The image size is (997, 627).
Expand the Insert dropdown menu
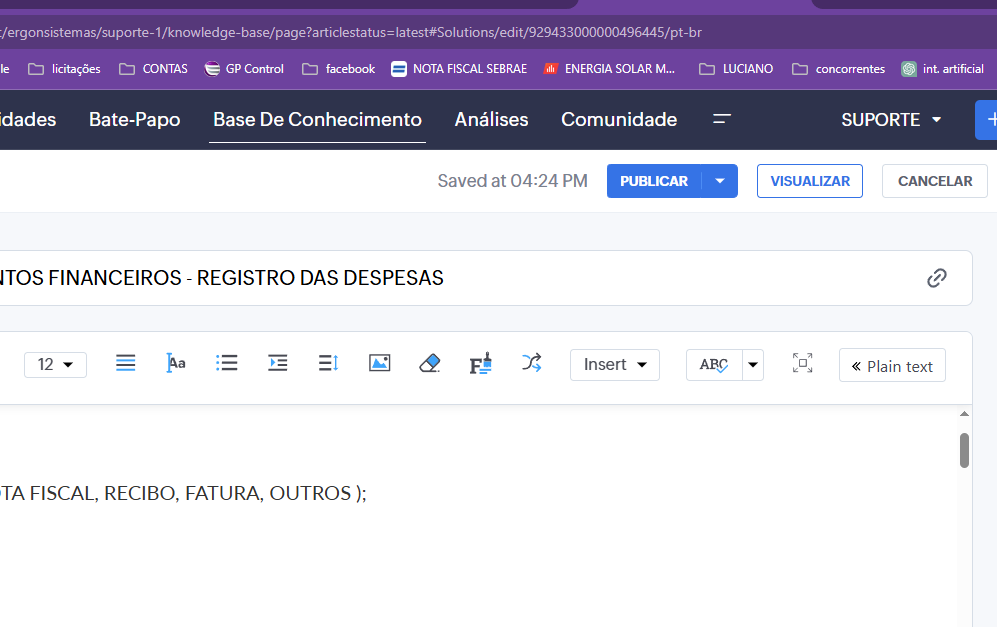click(614, 365)
